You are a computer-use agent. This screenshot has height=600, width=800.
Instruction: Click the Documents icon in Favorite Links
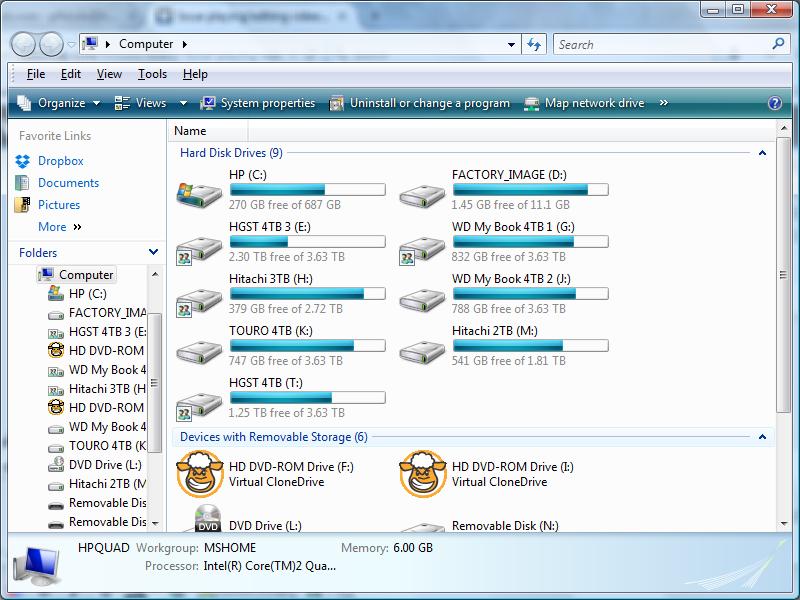point(22,183)
